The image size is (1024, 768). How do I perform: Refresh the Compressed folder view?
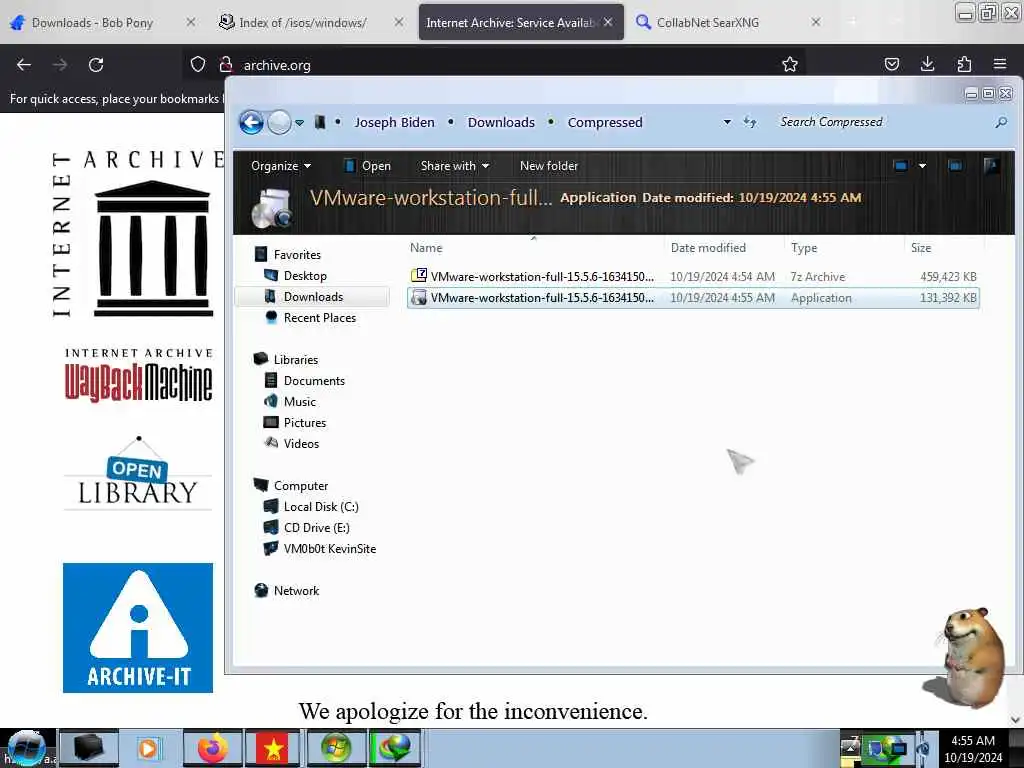click(x=750, y=122)
